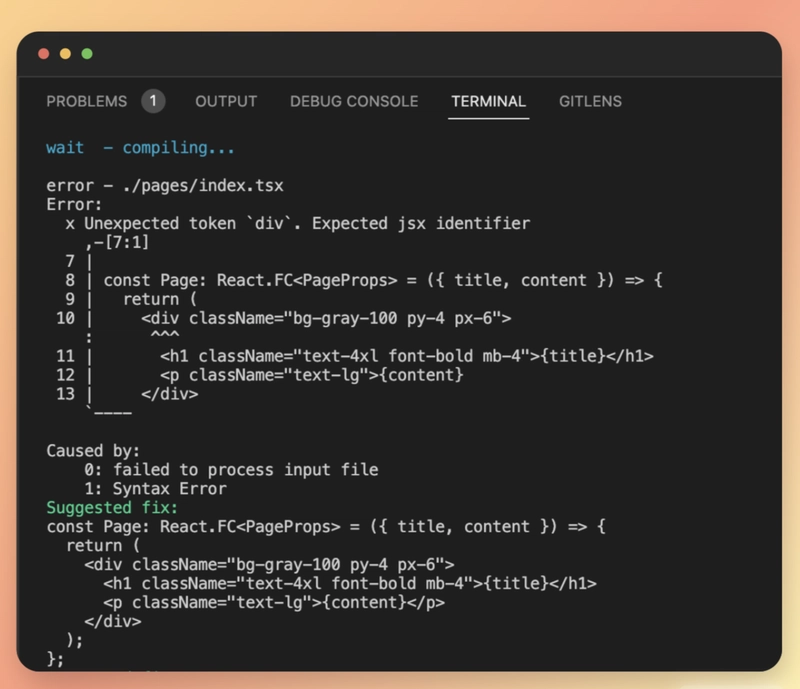Activate the TERMINAL tab
Viewport: 800px width, 689px height.
point(488,101)
